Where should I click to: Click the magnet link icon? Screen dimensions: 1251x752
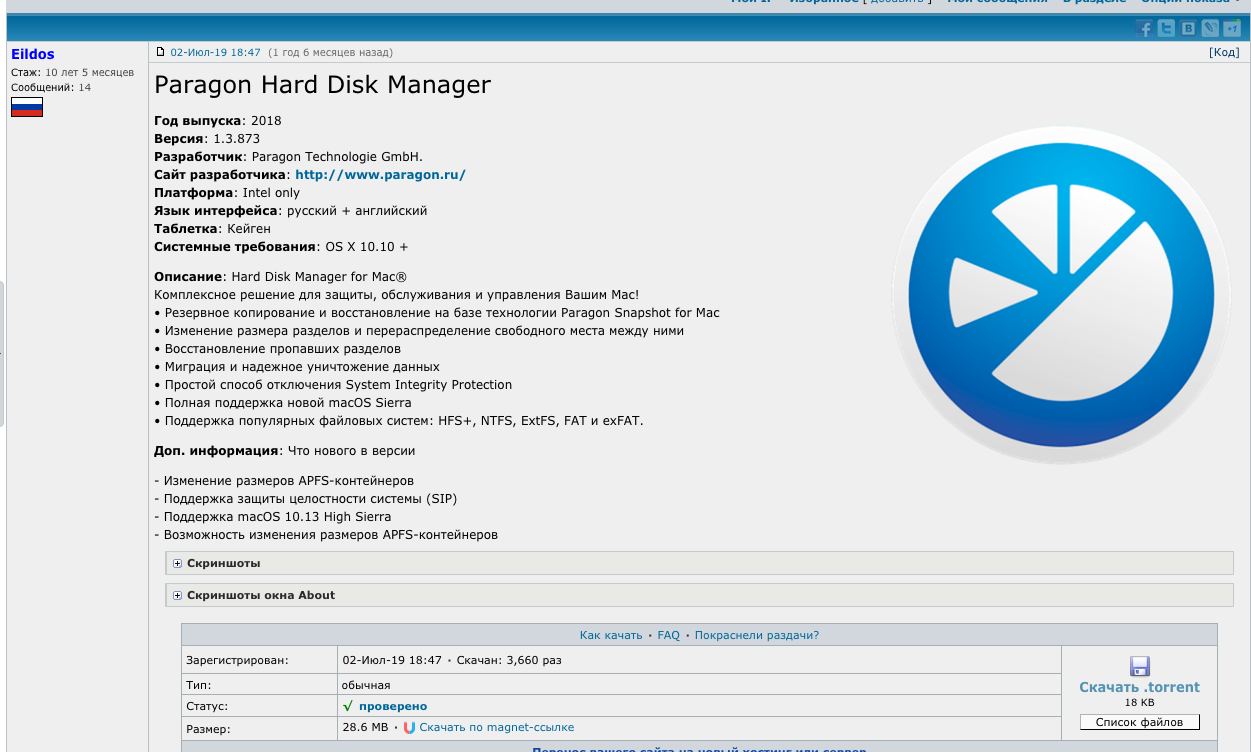pyautogui.click(x=409, y=728)
